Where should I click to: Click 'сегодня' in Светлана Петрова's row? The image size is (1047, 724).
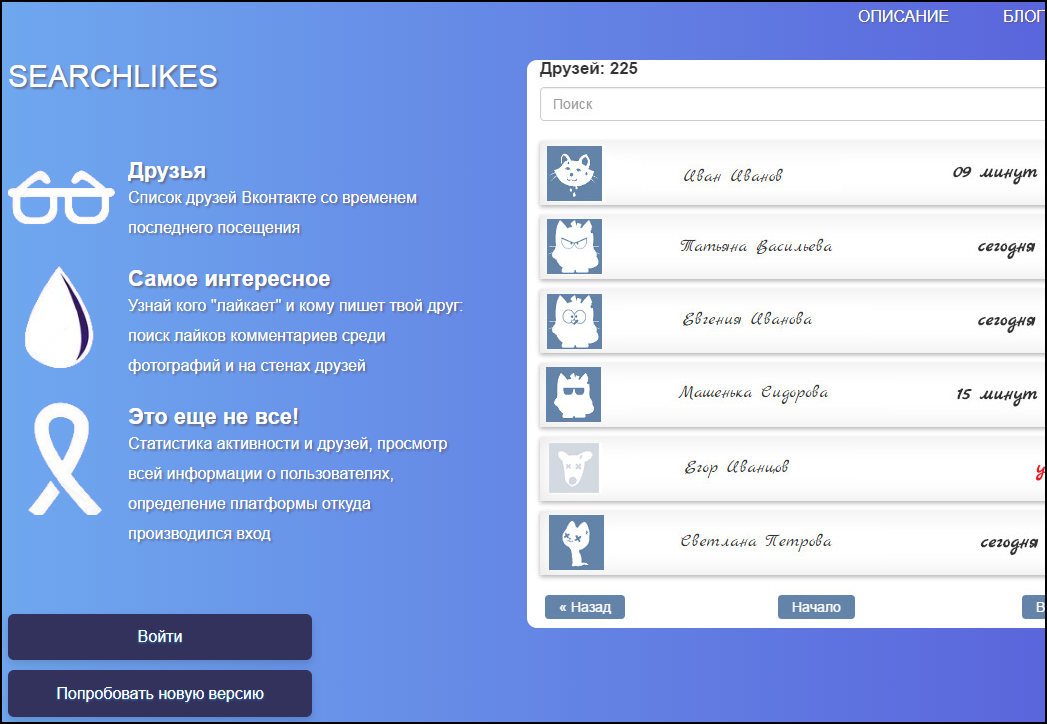(x=1009, y=543)
